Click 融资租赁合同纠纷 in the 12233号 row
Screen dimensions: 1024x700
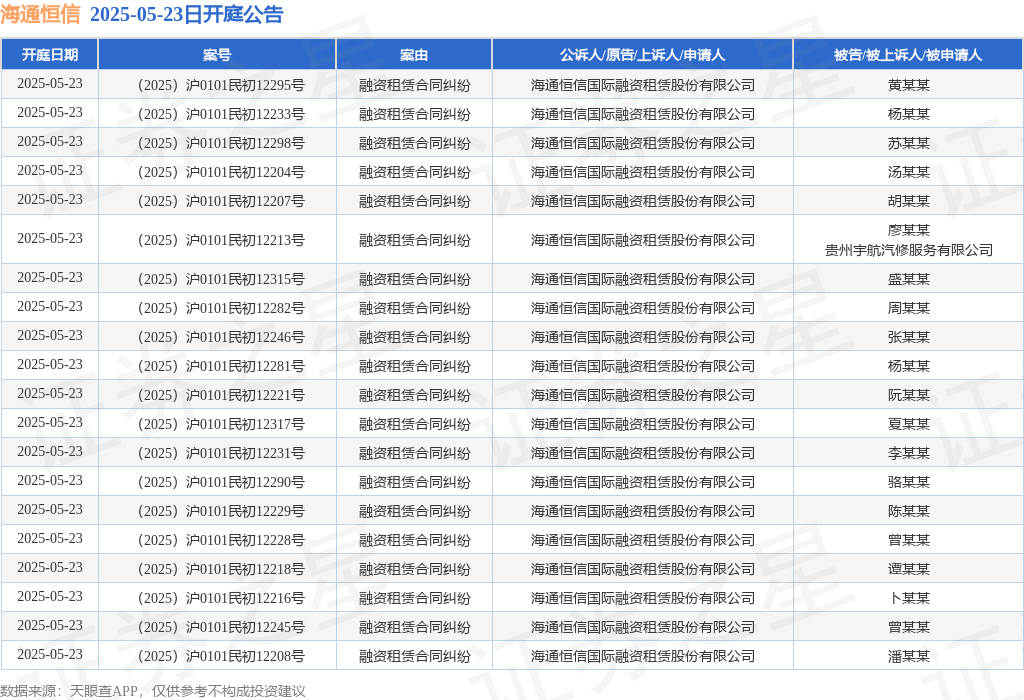point(414,114)
